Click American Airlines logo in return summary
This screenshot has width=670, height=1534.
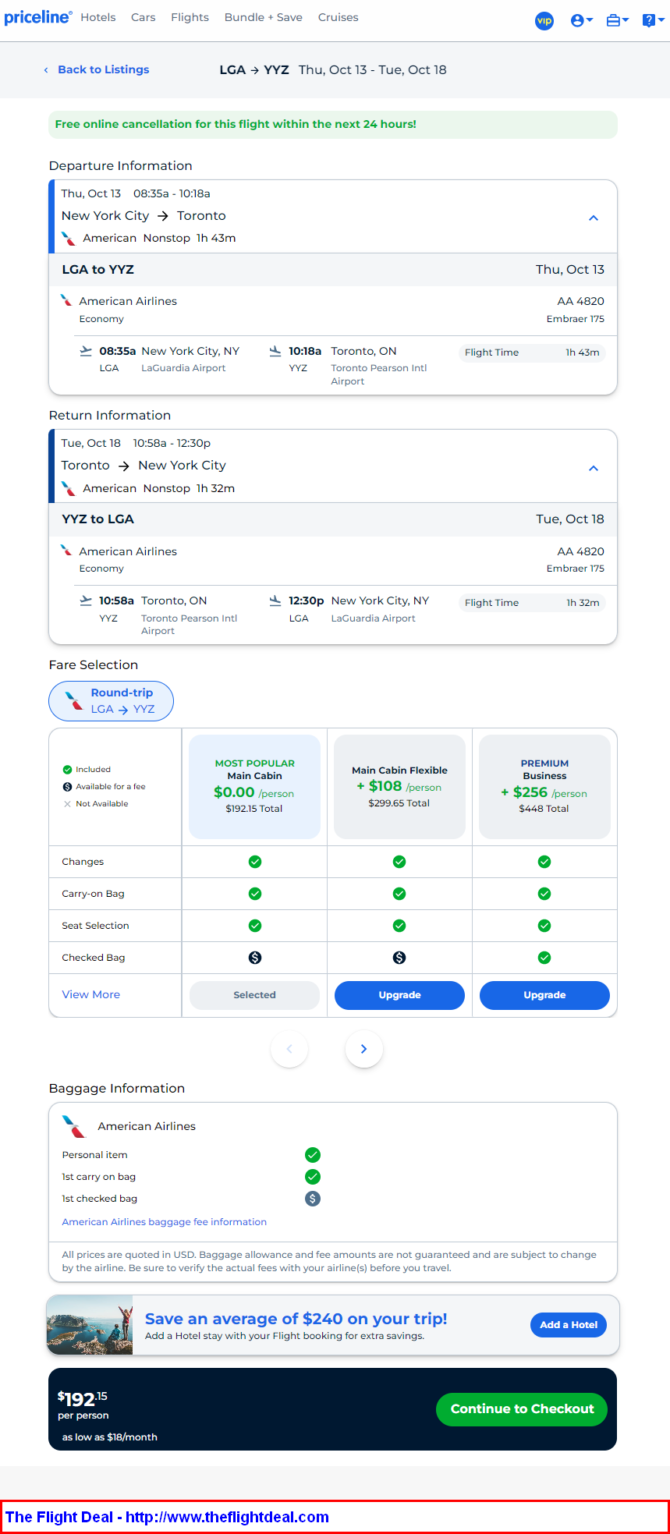(x=68, y=488)
